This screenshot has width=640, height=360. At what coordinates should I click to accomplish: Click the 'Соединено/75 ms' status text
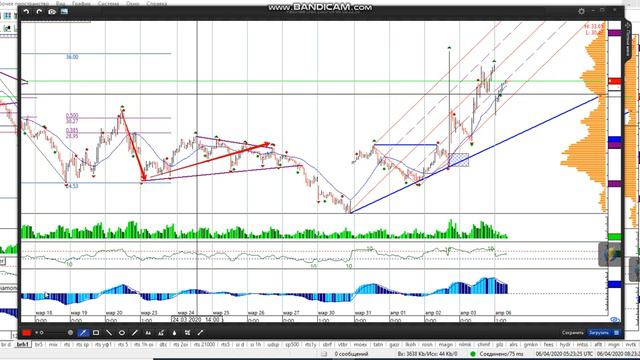(x=501, y=354)
